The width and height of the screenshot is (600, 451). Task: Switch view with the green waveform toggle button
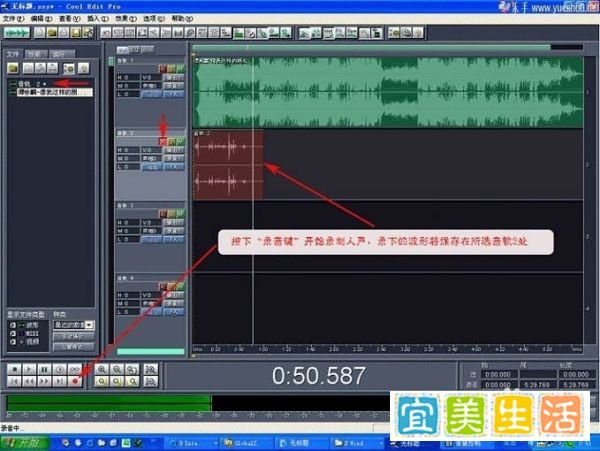[x=16, y=33]
